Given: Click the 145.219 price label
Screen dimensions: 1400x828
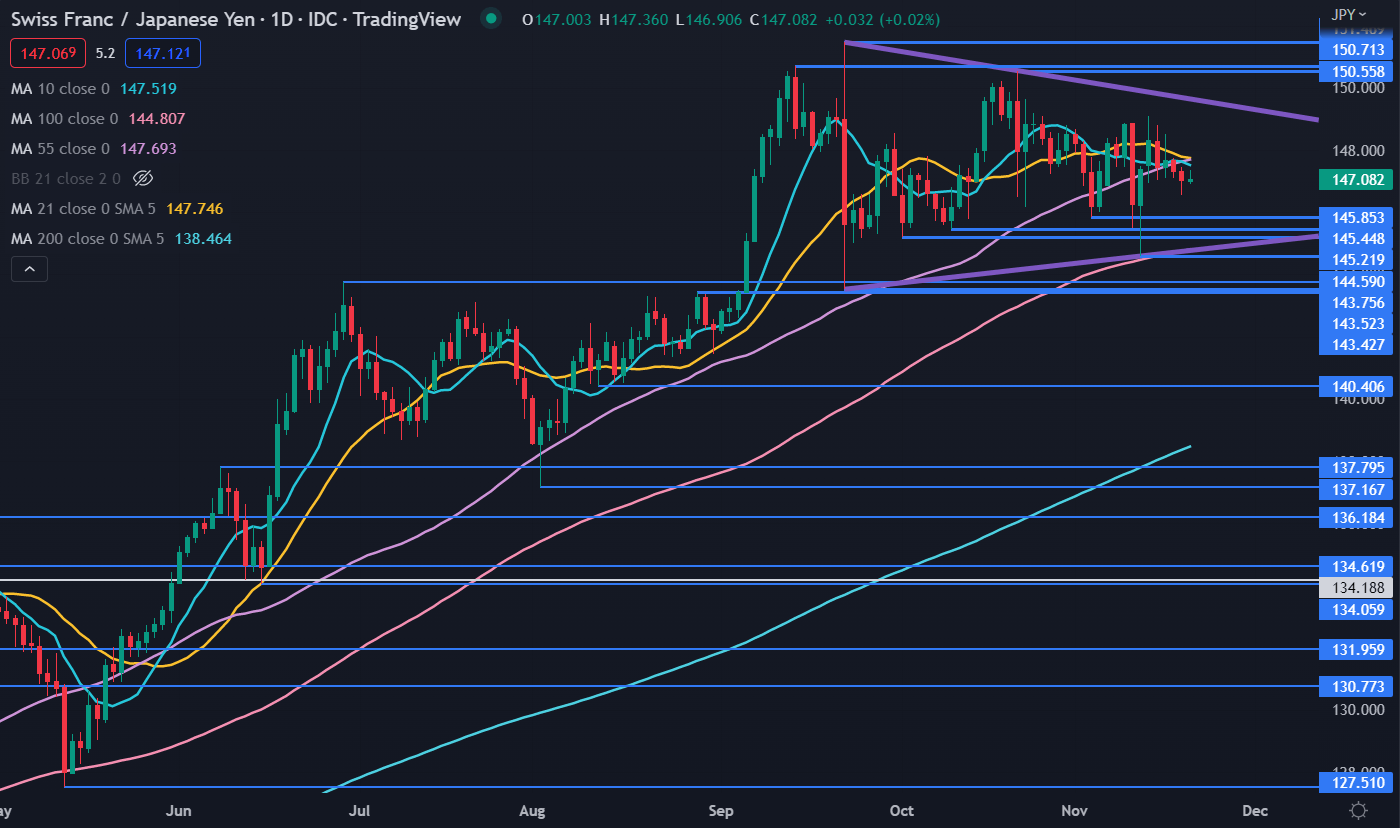Looking at the screenshot, I should (x=1358, y=260).
